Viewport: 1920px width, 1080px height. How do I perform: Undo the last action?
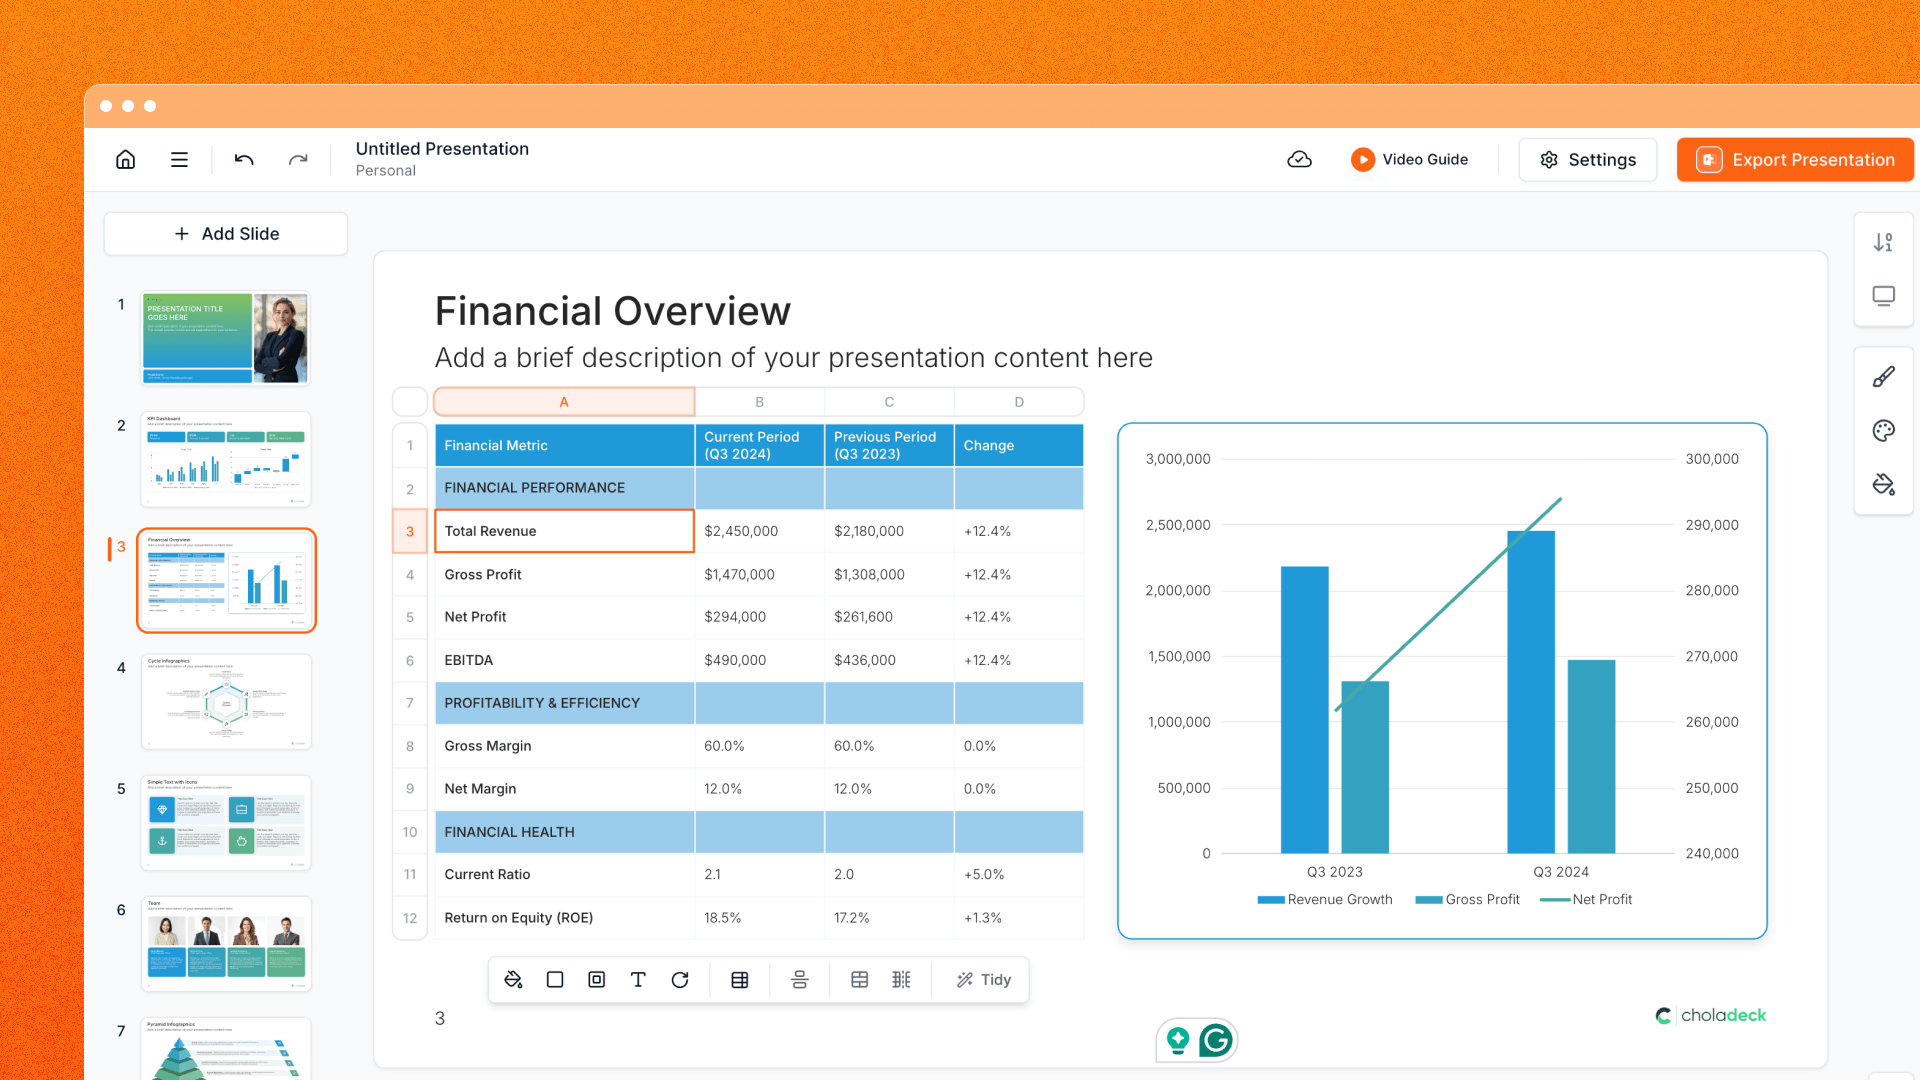pos(244,160)
